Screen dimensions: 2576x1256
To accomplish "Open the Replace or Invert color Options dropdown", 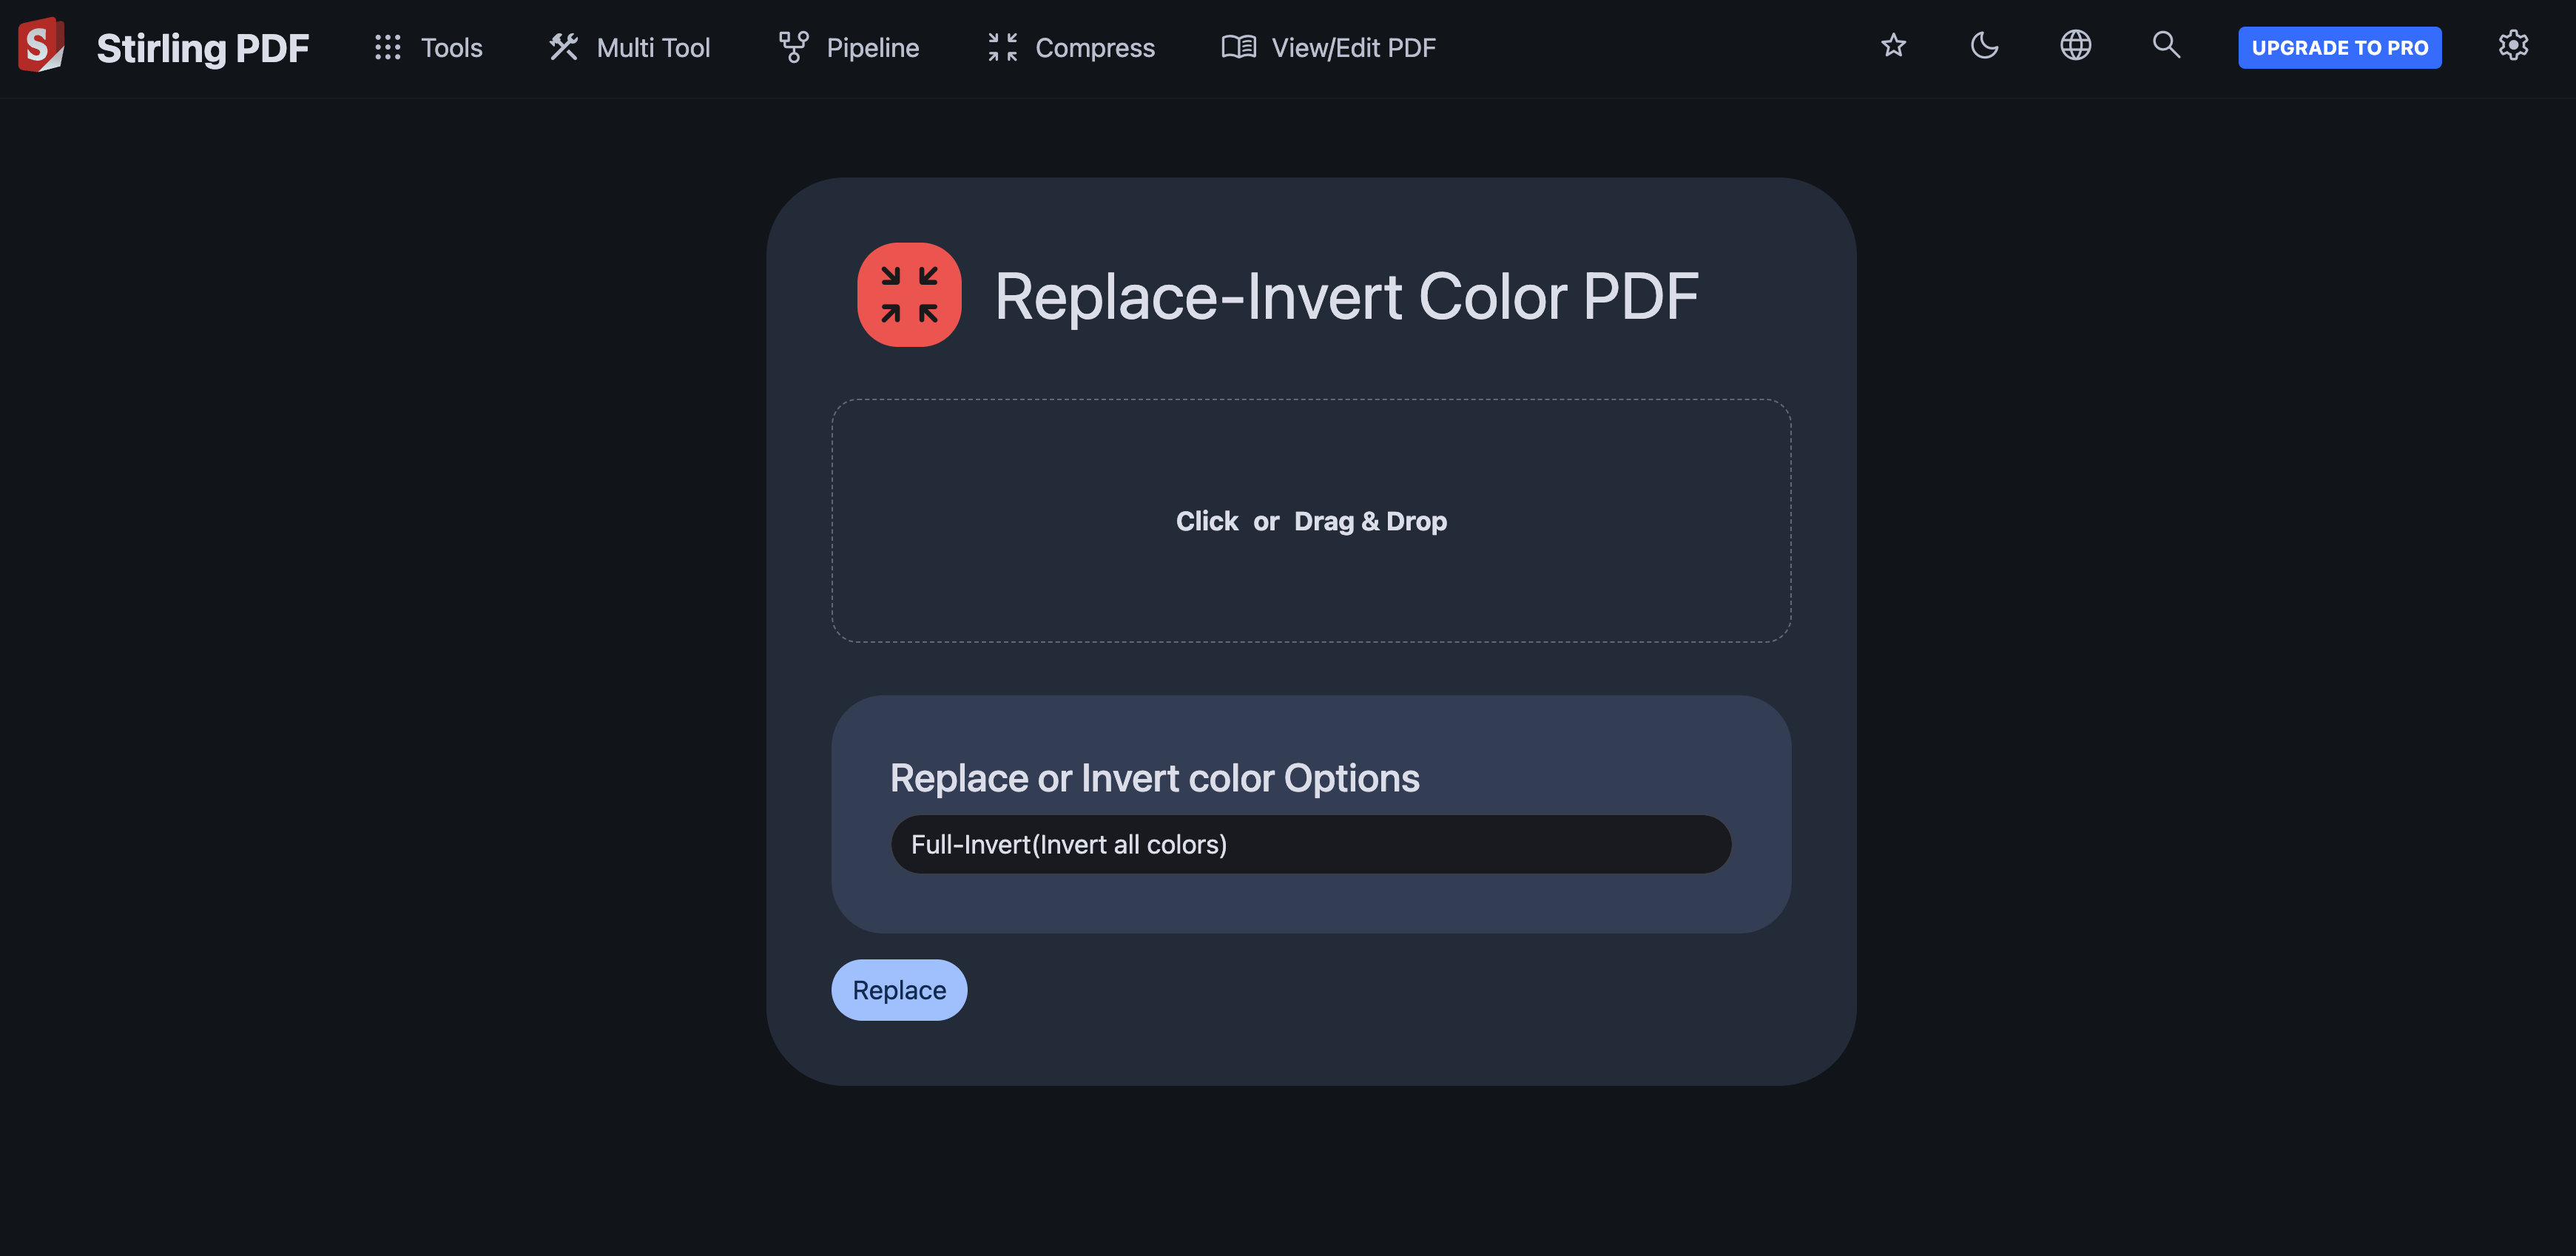I will point(1310,844).
